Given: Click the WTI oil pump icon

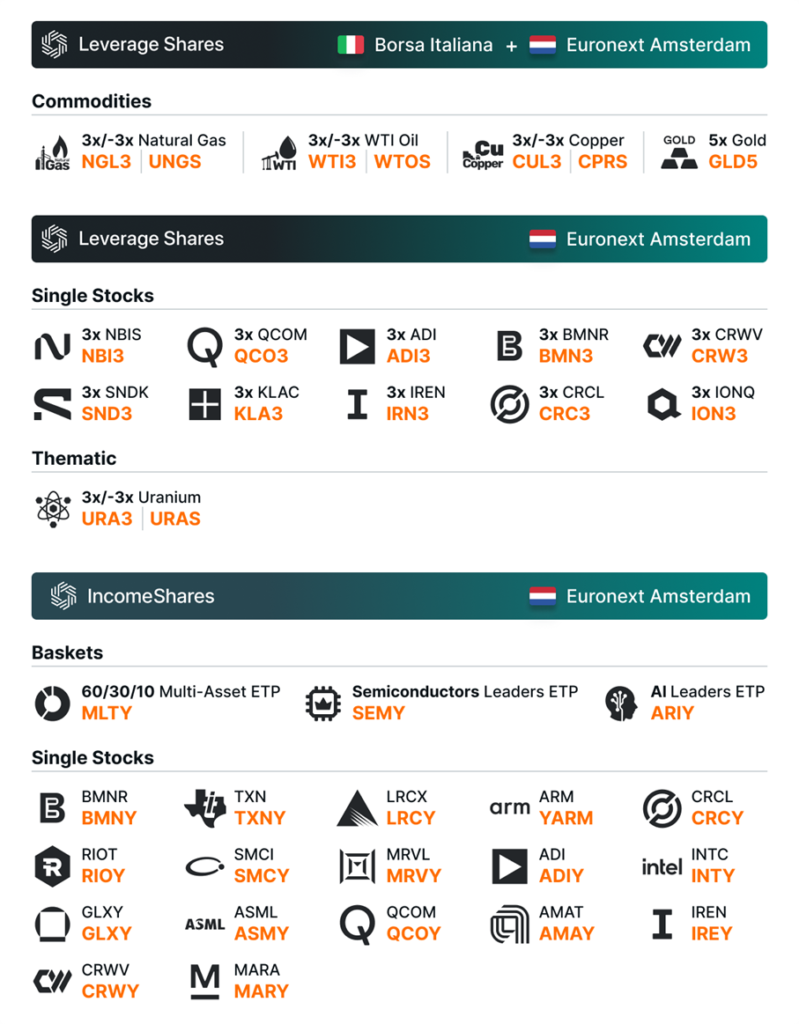Looking at the screenshot, I should coord(280,152).
